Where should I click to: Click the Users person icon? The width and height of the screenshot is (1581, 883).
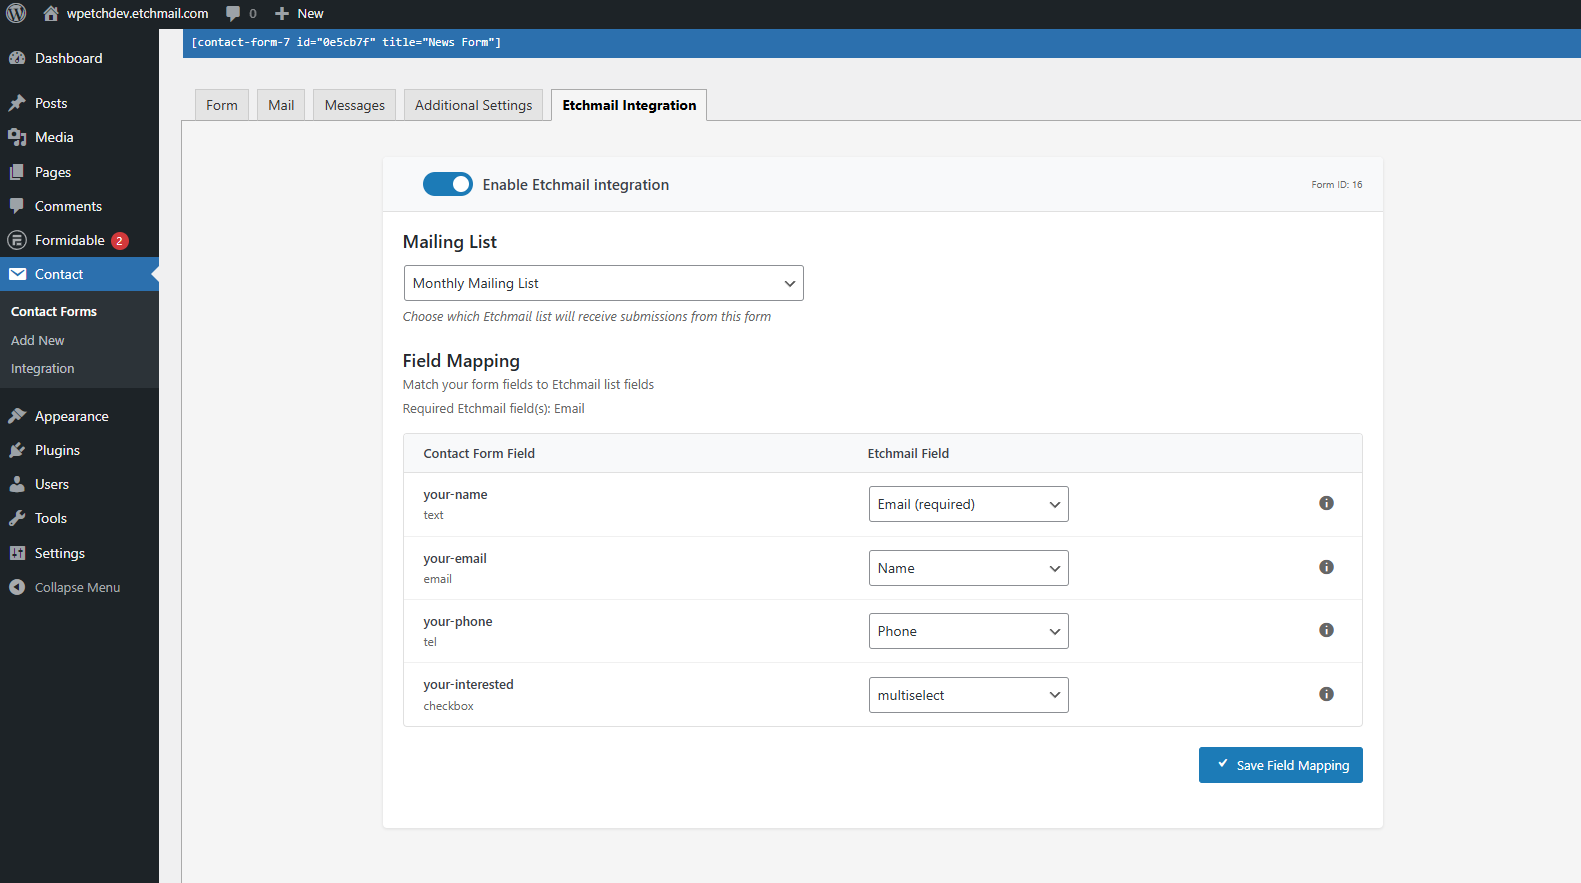click(17, 484)
